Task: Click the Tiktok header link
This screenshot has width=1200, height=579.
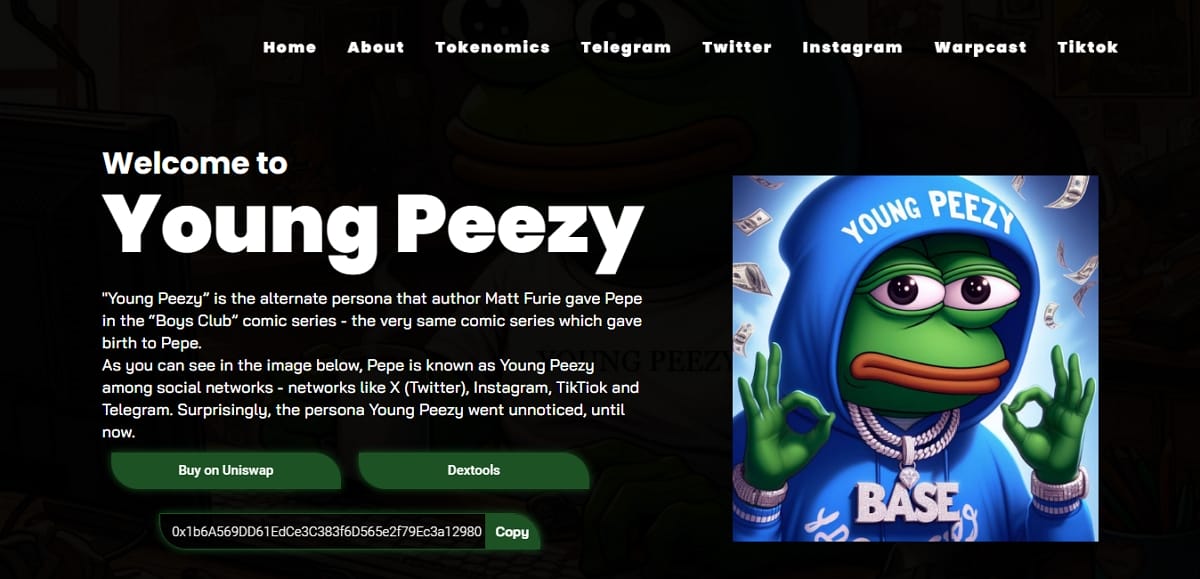Action: click(x=1088, y=47)
